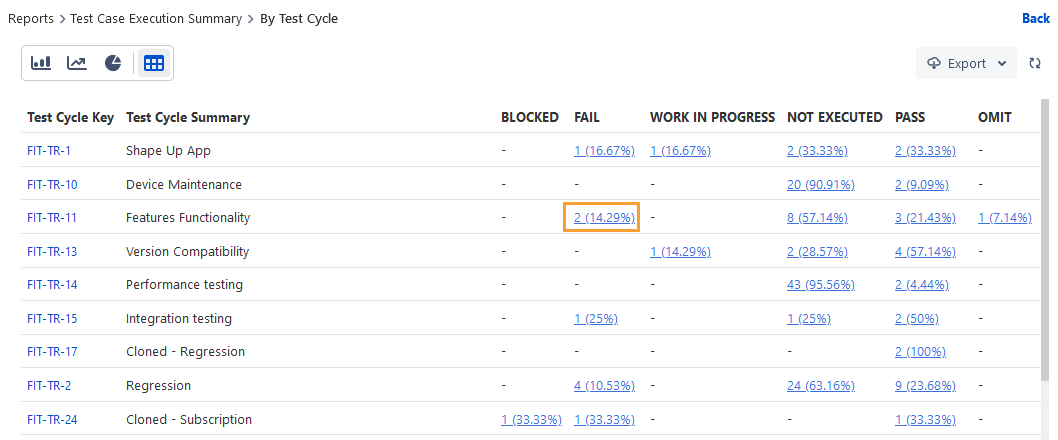Open Features Functionality omit 1 (7.14%)

tap(1004, 218)
